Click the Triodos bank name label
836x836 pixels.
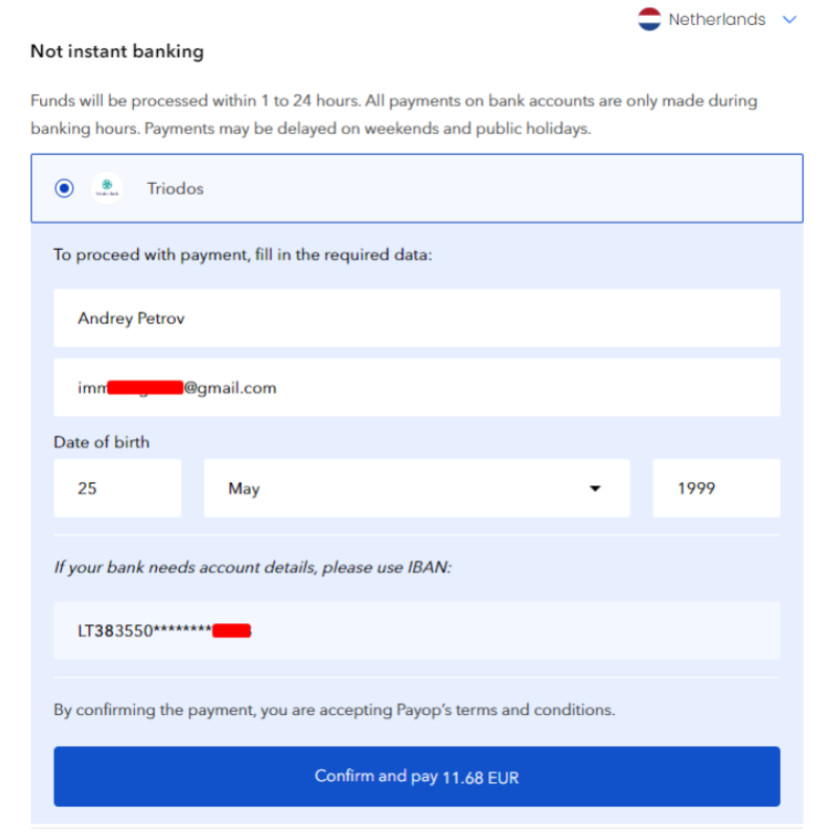pyautogui.click(x=175, y=189)
